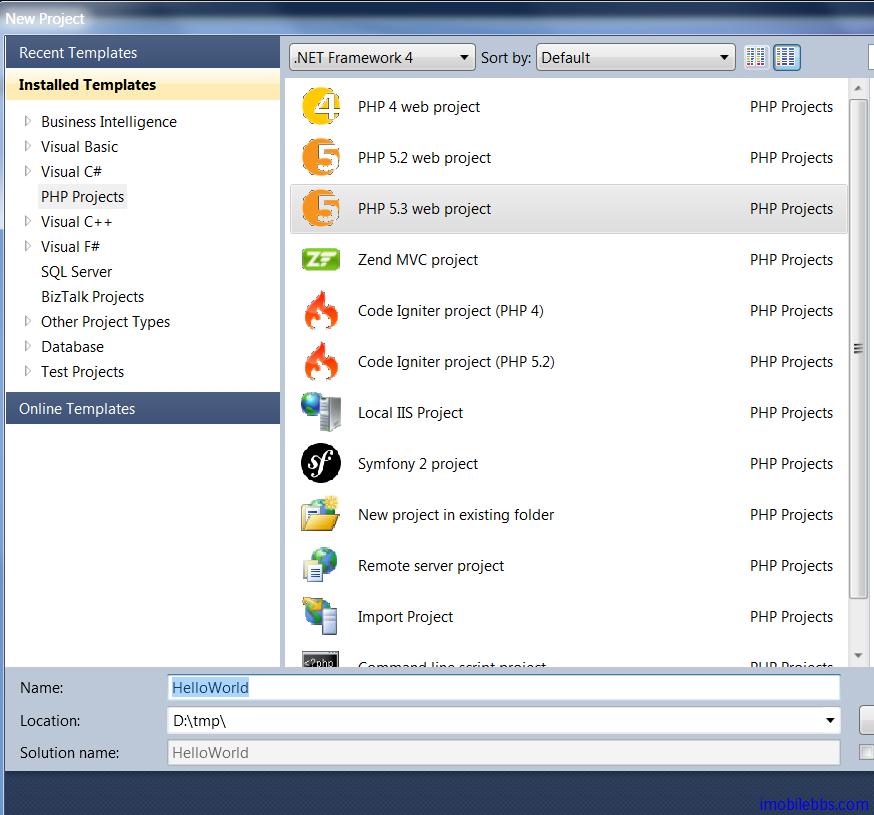Viewport: 874px width, 815px height.
Task: Select the Local IIS Project icon
Action: [x=321, y=413]
